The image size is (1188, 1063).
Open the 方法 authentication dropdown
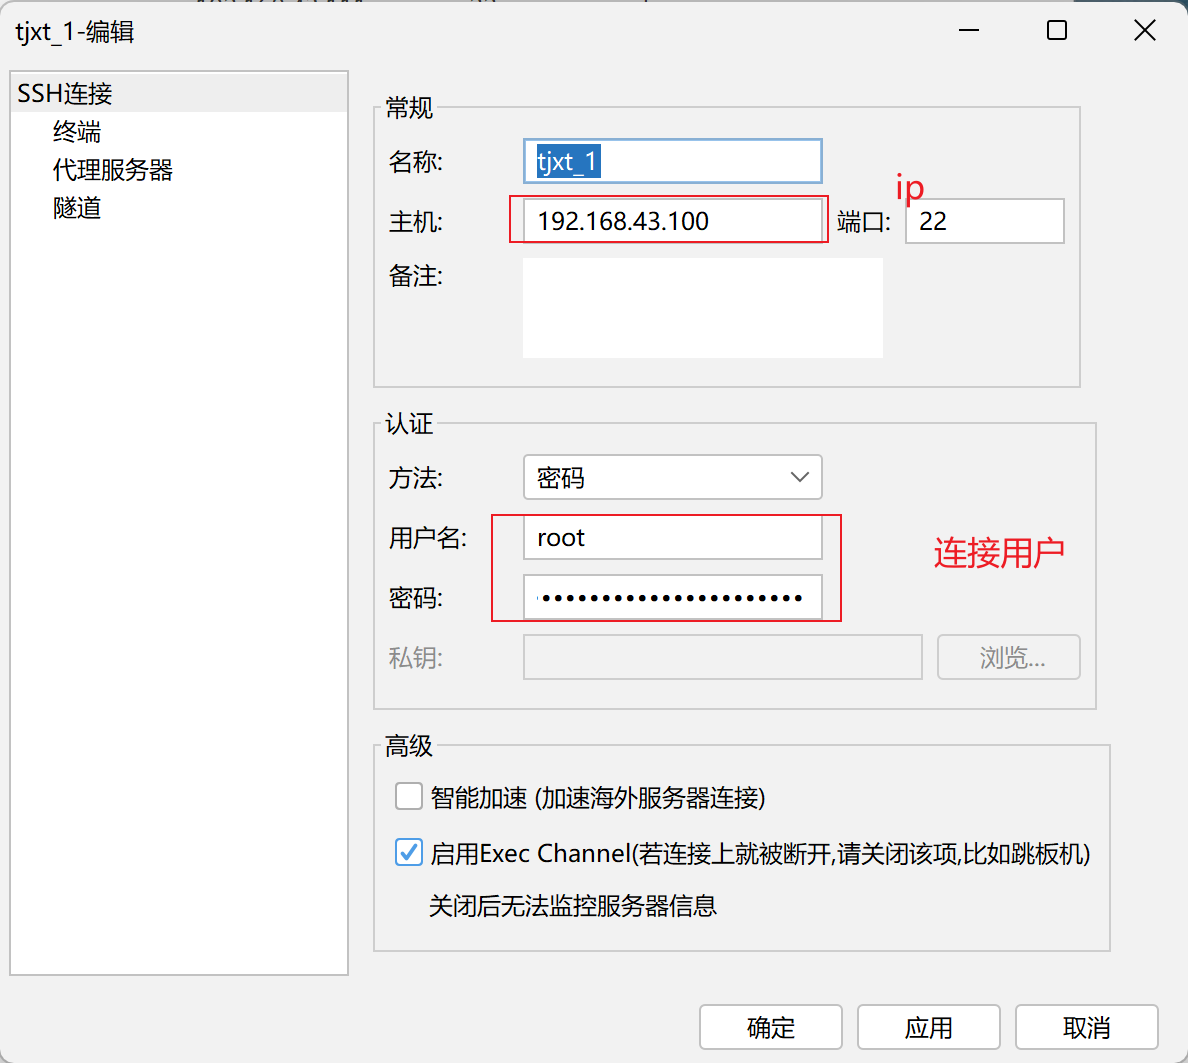click(x=673, y=477)
